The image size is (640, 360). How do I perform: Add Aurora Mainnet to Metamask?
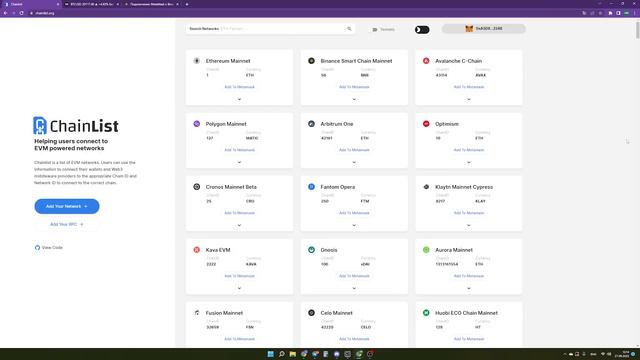click(469, 276)
